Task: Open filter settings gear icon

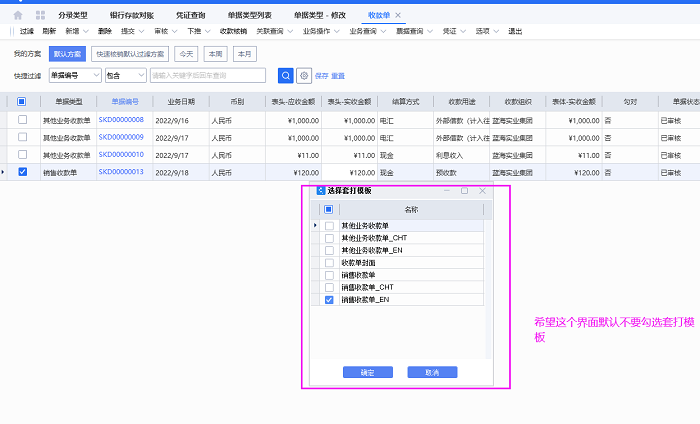Action: tap(304, 75)
